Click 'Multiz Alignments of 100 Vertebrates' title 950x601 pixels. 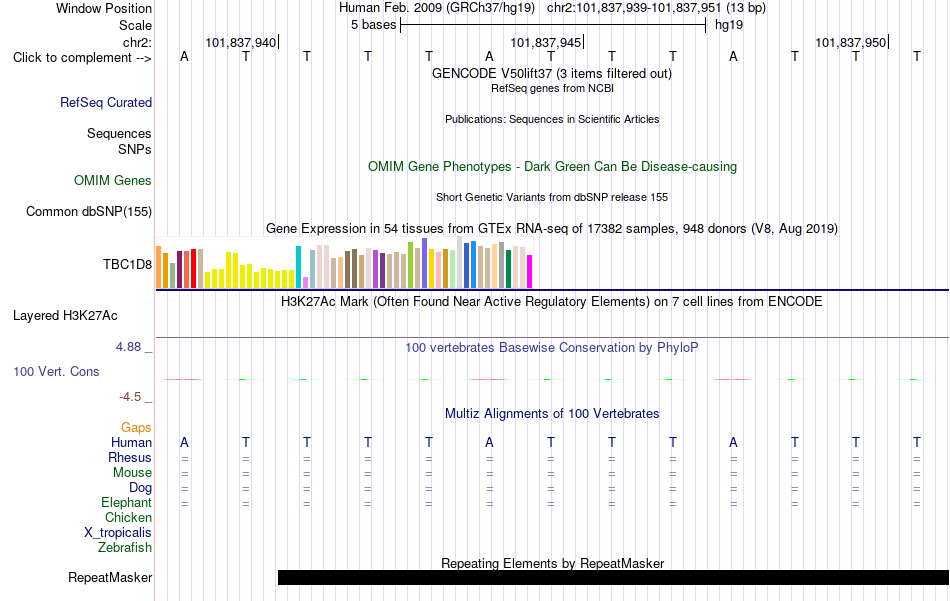pos(552,414)
